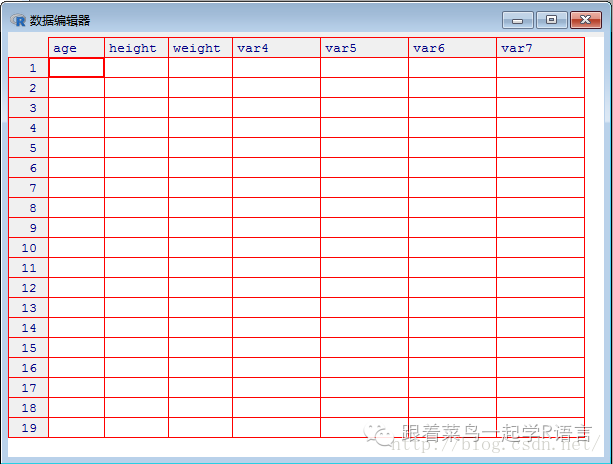Select row header 15
The width and height of the screenshot is (613, 464).
coord(29,348)
